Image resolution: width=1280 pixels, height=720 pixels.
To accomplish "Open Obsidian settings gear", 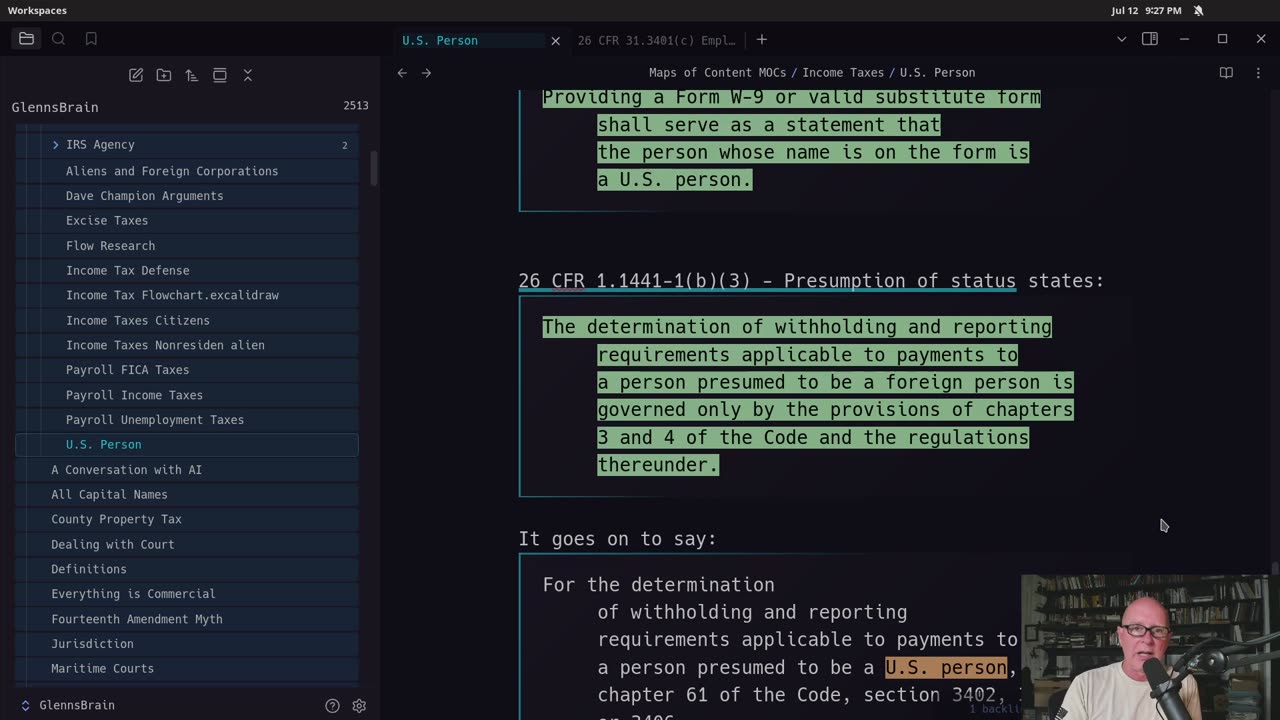I will point(359,705).
